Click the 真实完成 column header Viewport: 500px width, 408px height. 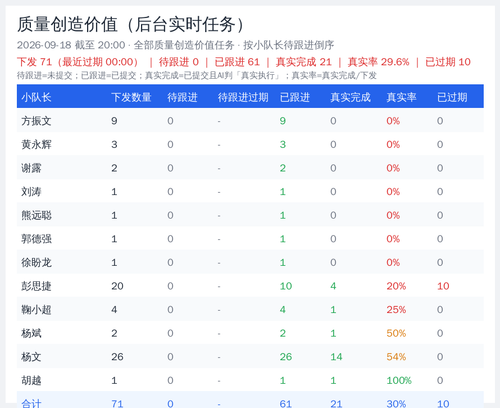[350, 97]
